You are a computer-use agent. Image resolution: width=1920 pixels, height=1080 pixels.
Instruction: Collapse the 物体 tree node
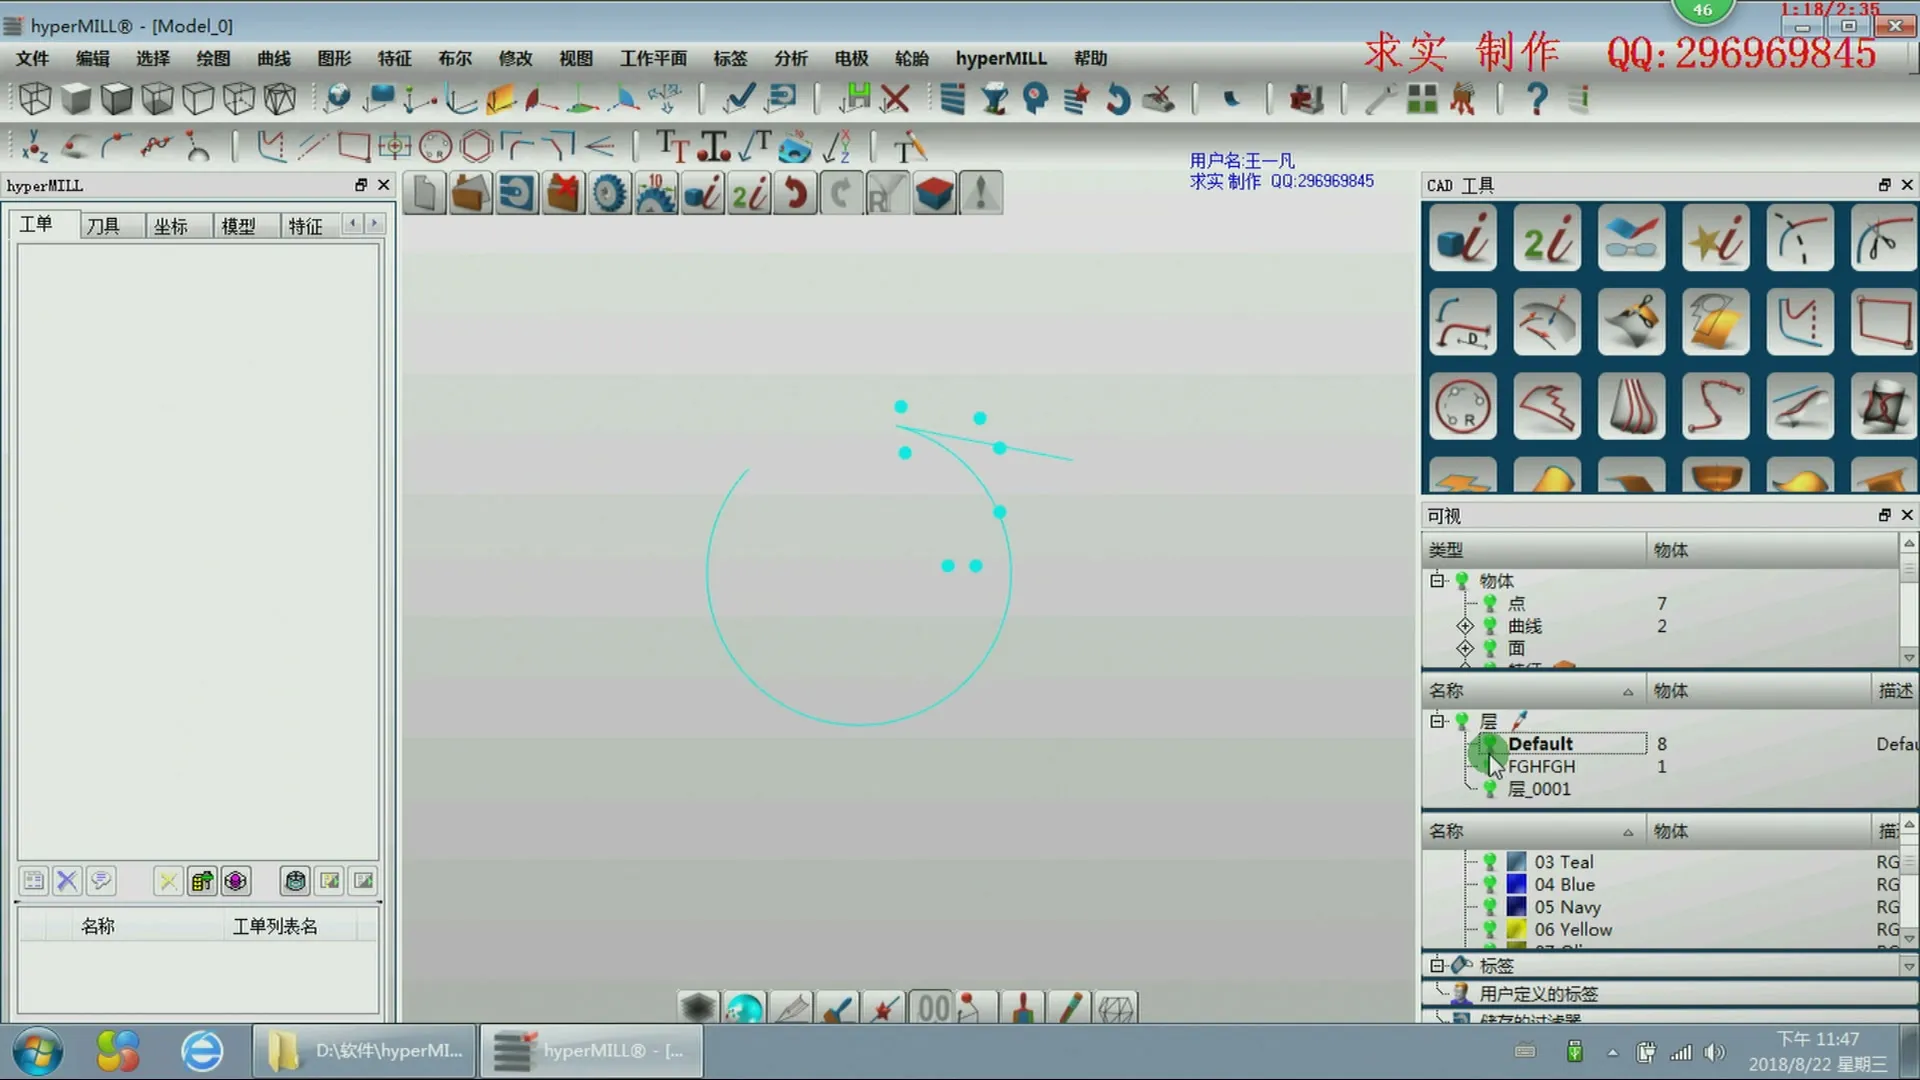pos(1438,580)
